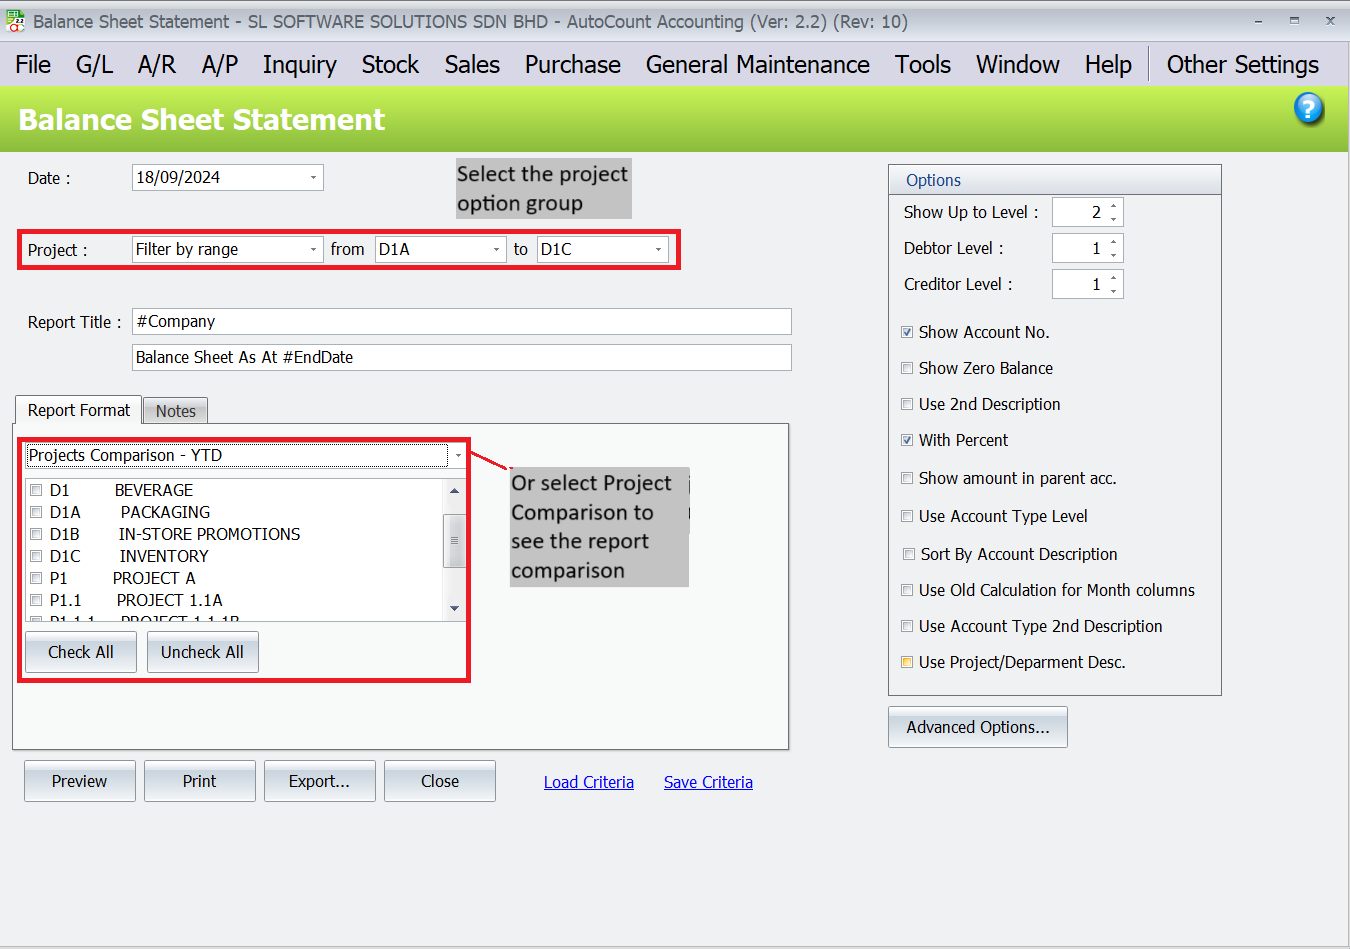Switch to the Notes tab
Image resolution: width=1350 pixels, height=949 pixels.
pyautogui.click(x=176, y=411)
